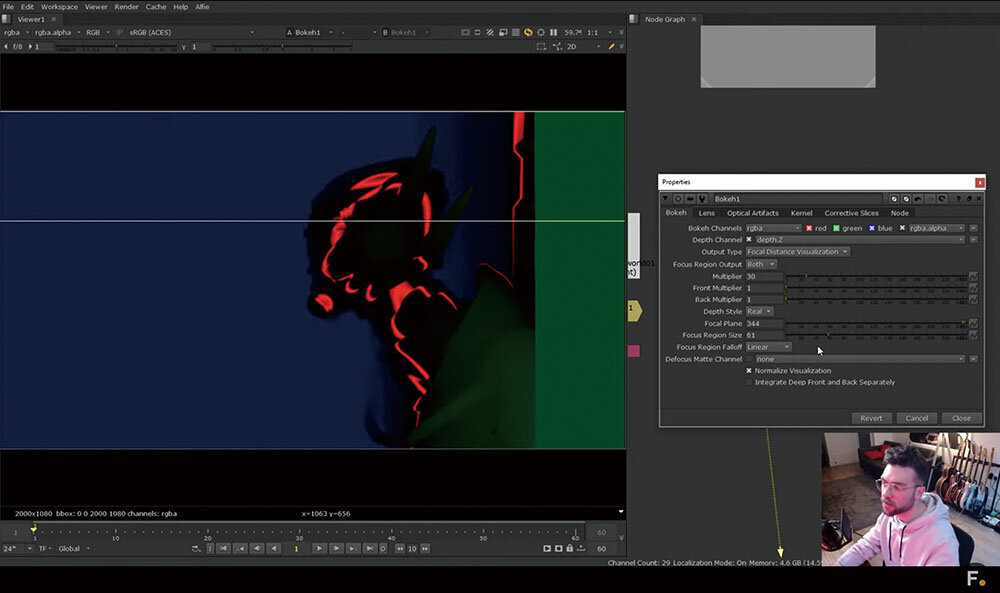
Task: Click the play forward button in timeline
Action: 319,548
